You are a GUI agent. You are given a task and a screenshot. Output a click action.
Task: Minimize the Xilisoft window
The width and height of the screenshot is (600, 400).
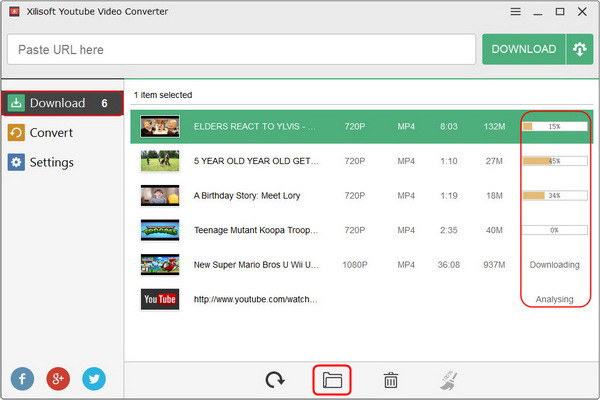[538, 12]
